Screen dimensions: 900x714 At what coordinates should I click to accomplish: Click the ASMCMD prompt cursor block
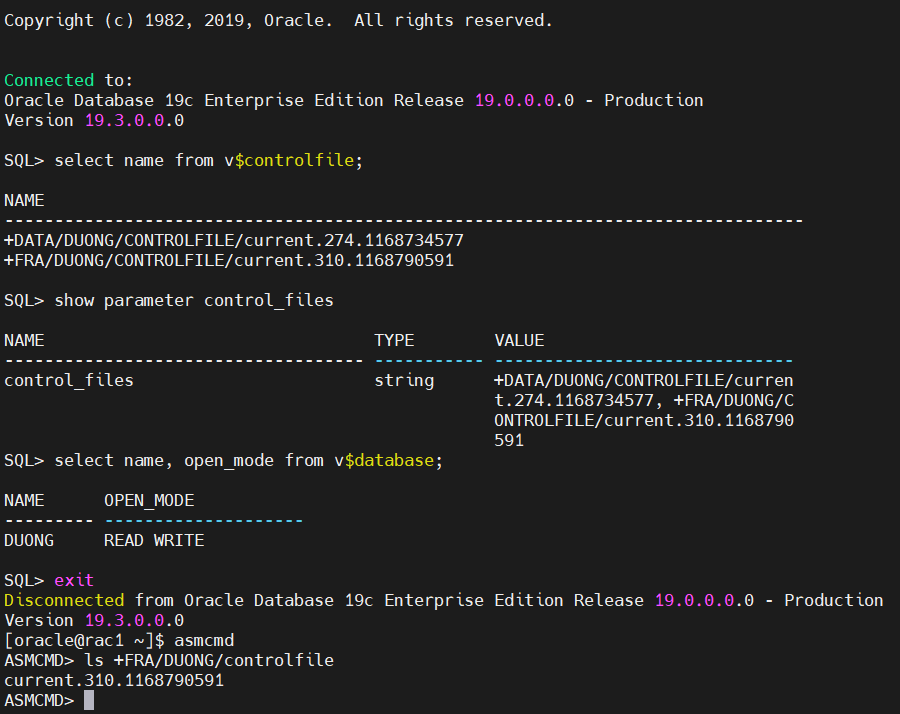[89, 700]
